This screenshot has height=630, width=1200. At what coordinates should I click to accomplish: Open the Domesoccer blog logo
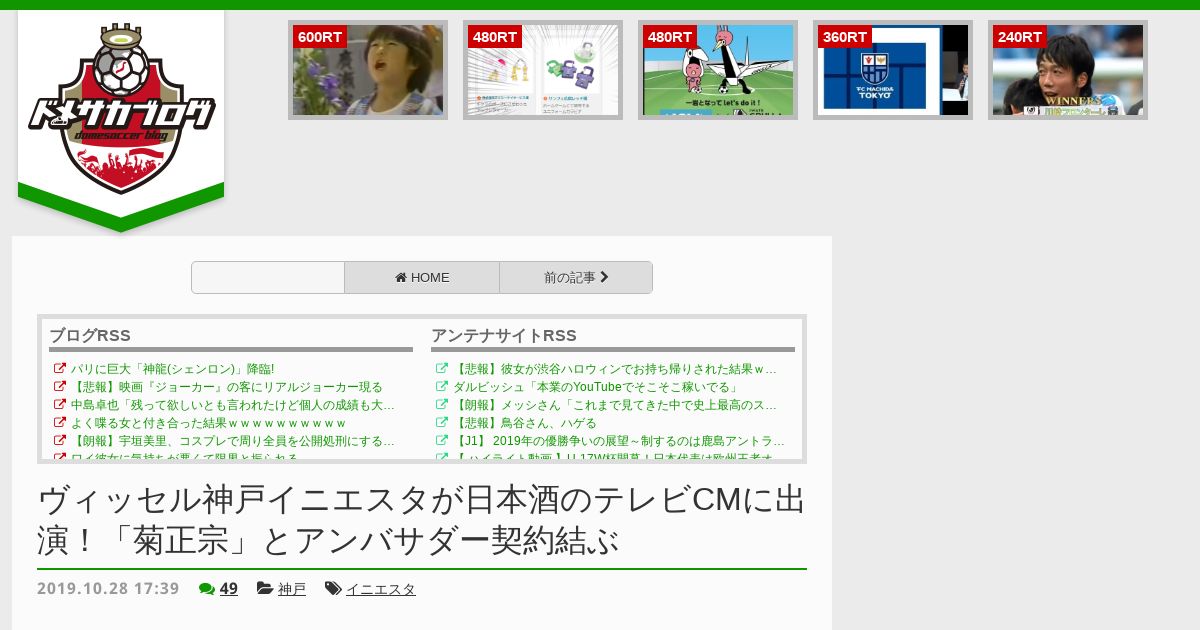pos(121,110)
